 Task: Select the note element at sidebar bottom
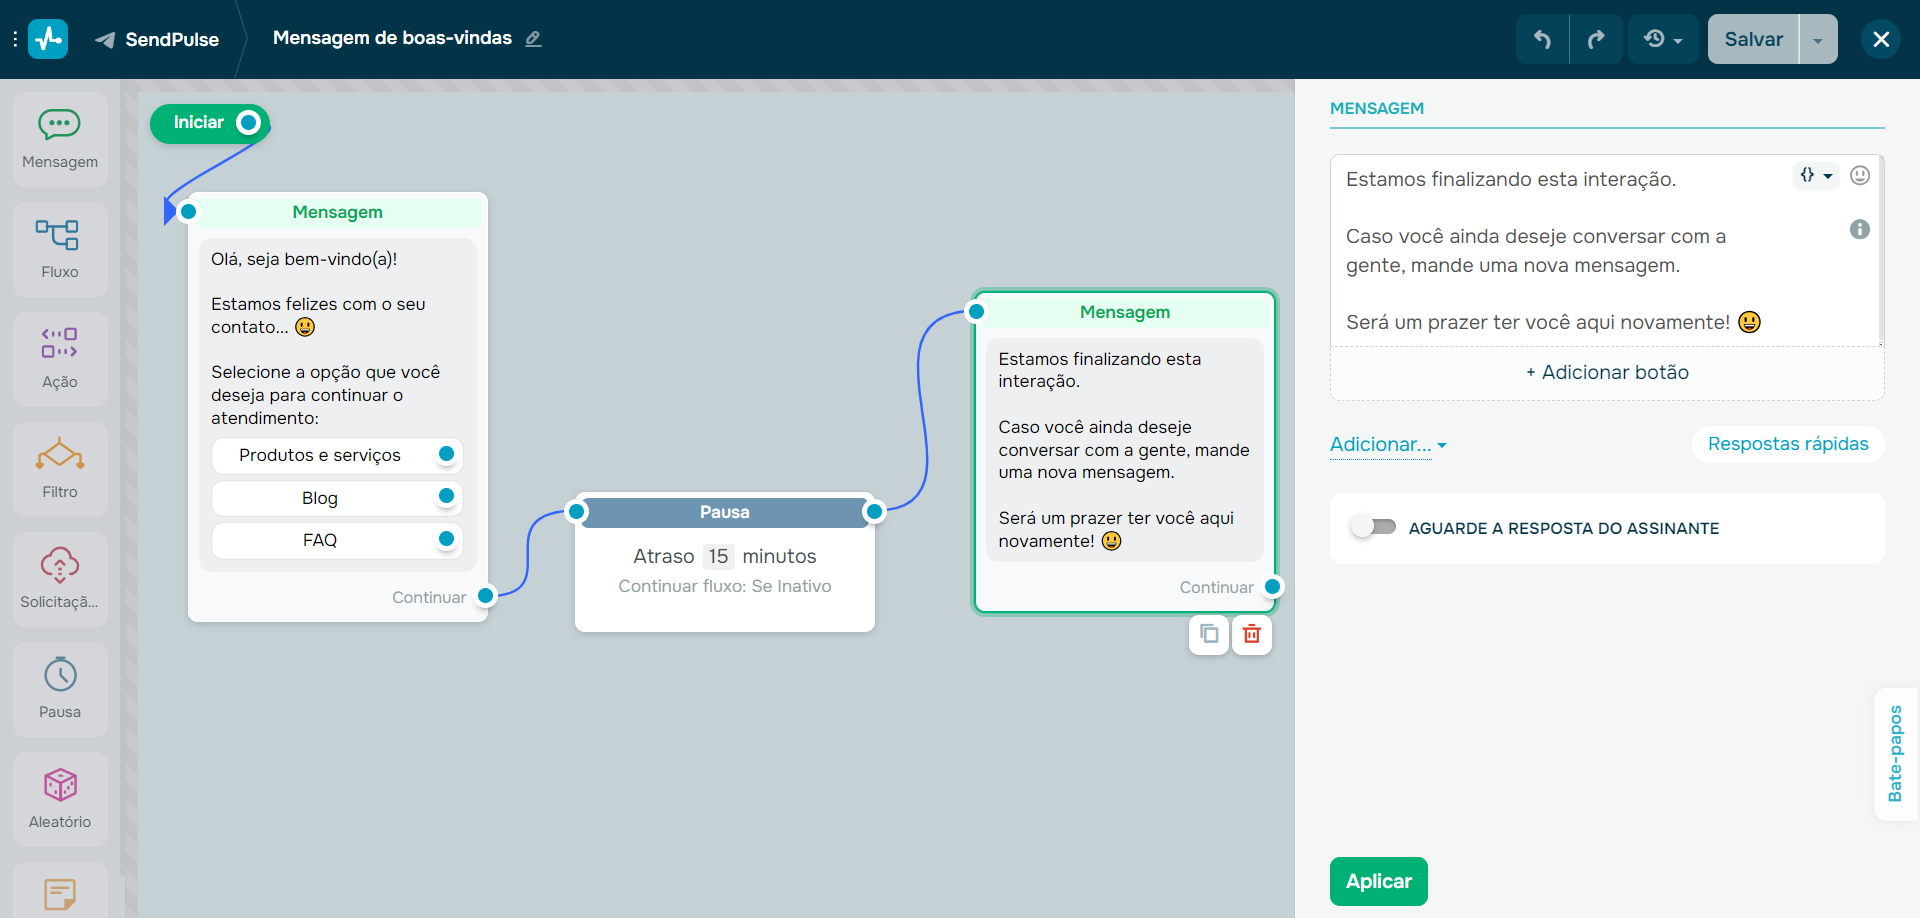click(x=60, y=890)
